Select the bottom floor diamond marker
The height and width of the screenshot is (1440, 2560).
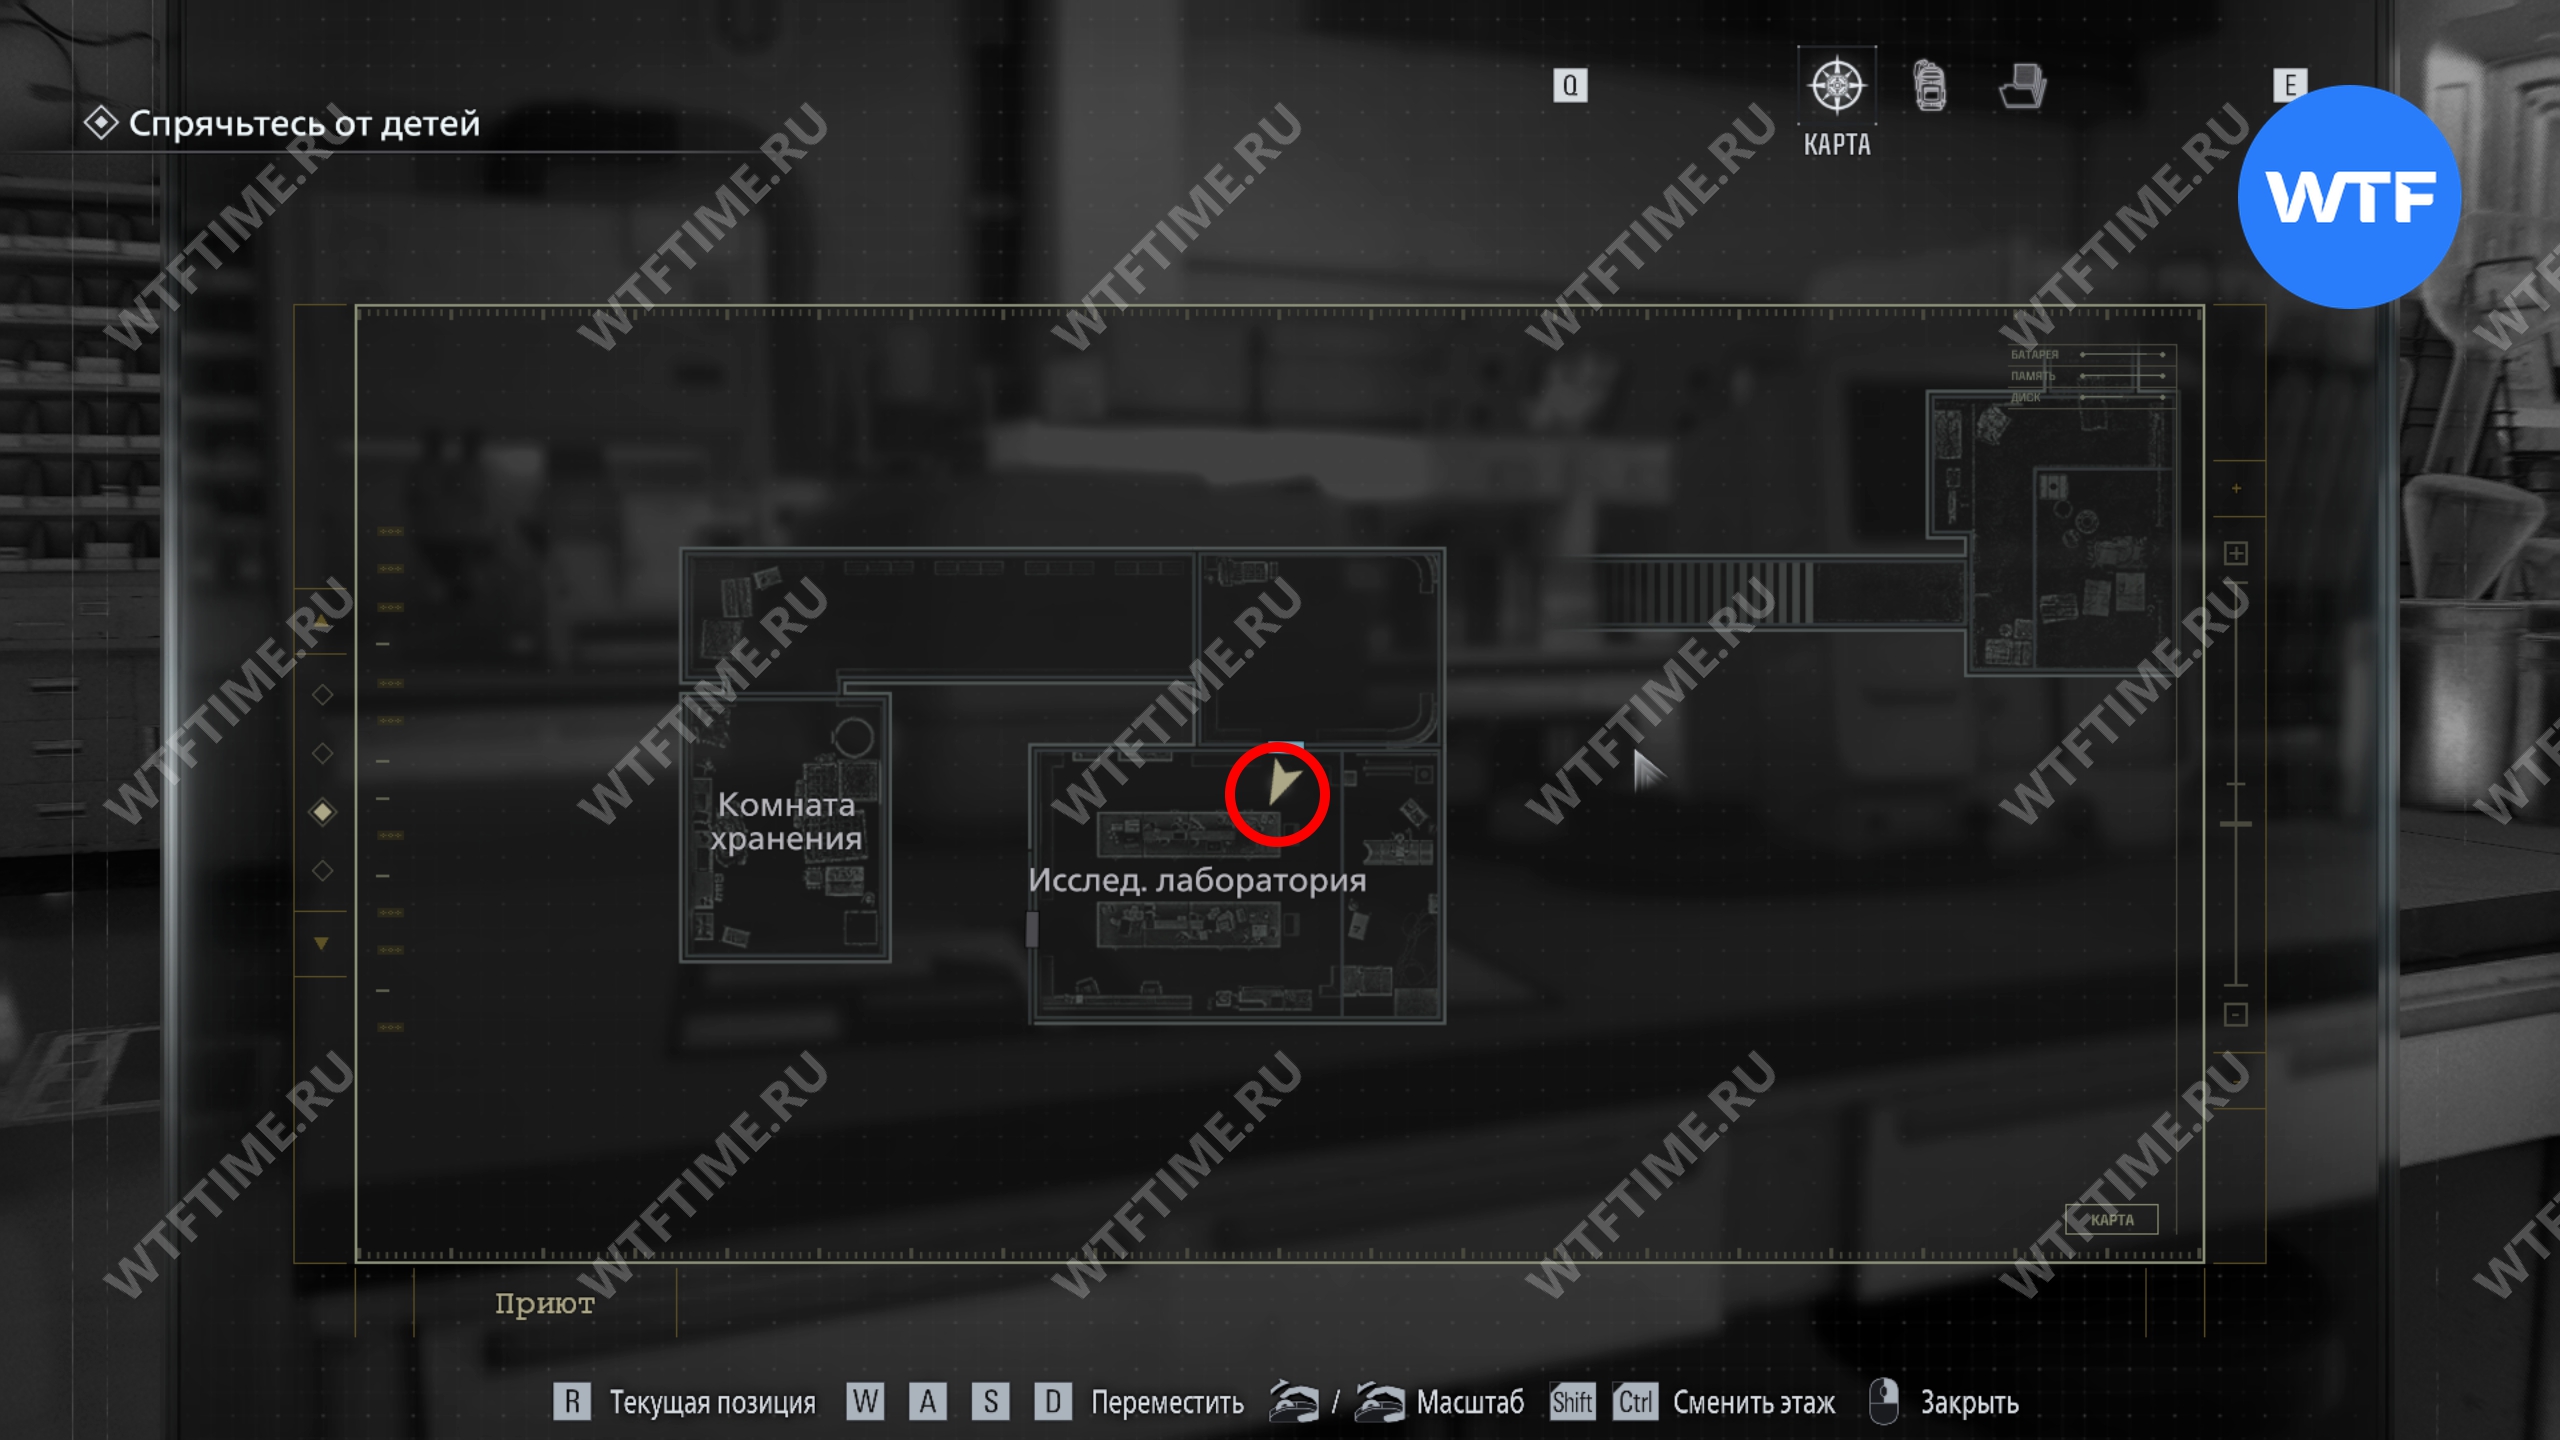click(x=322, y=871)
